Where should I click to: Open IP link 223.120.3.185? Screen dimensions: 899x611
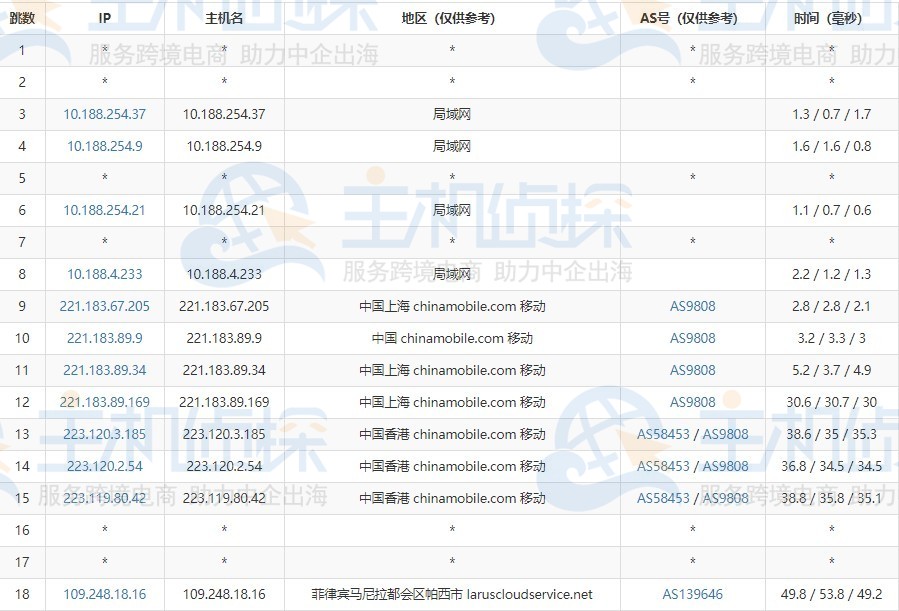point(104,434)
